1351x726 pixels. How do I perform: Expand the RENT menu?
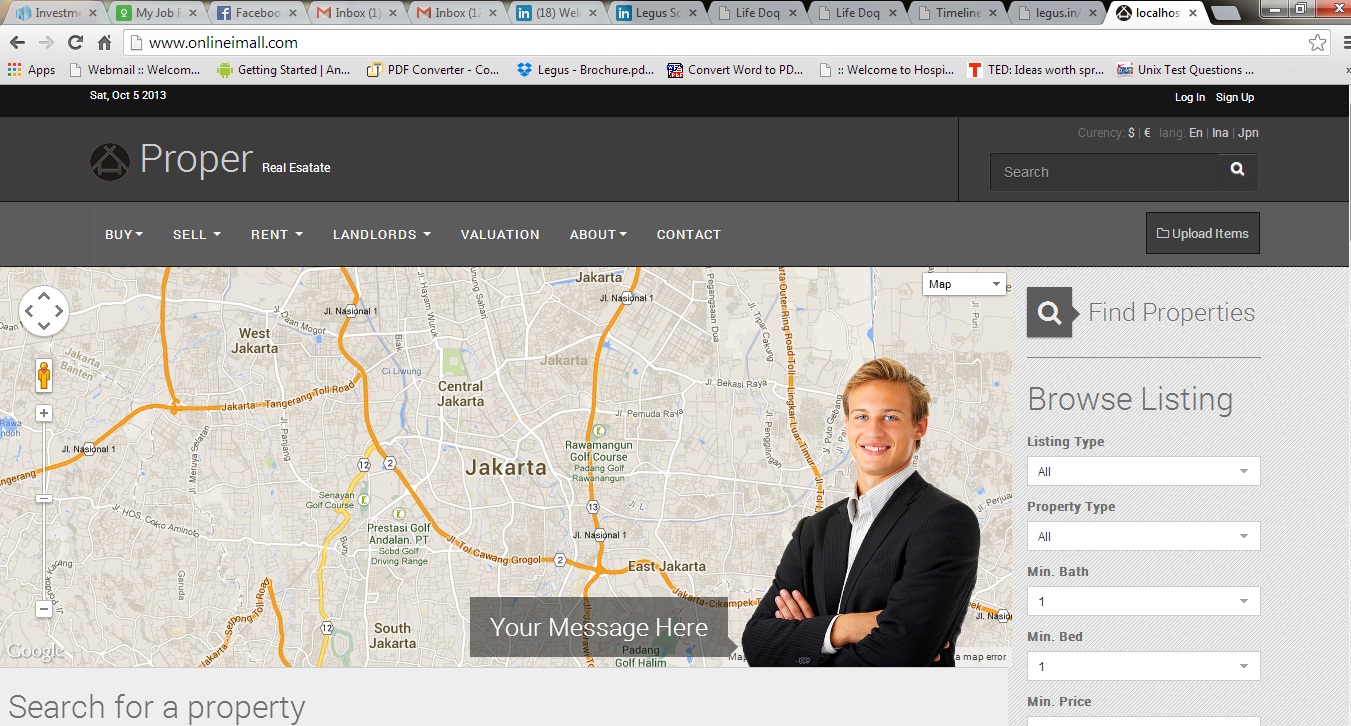tap(277, 235)
